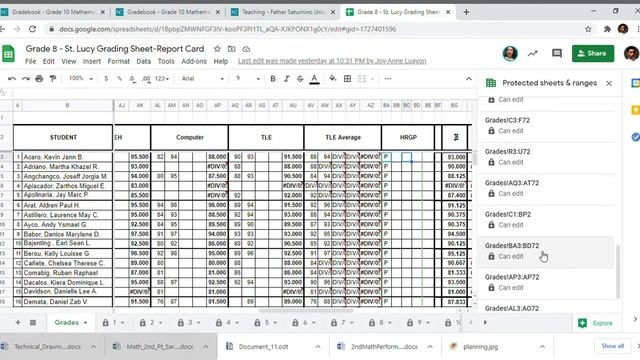Image resolution: width=640 pixels, height=360 pixels.
Task: Format as currency with dollar icon
Action: pyautogui.click(x=106, y=78)
